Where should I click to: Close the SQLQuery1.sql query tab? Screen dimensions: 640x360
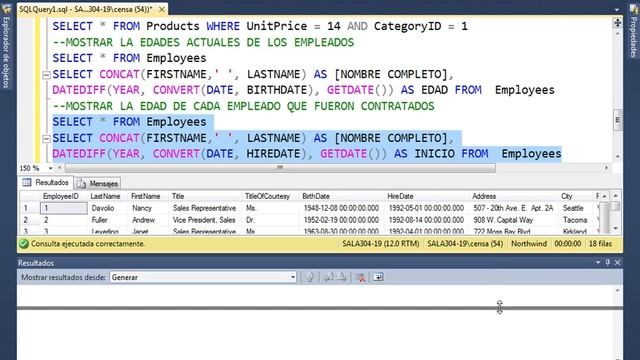click(x=162, y=9)
